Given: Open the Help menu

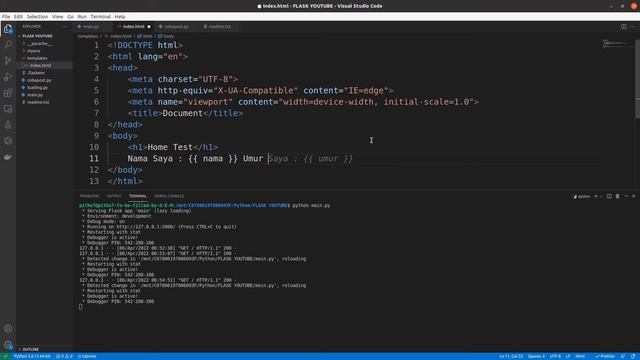Looking at the screenshot, I should pyautogui.click(x=120, y=17).
